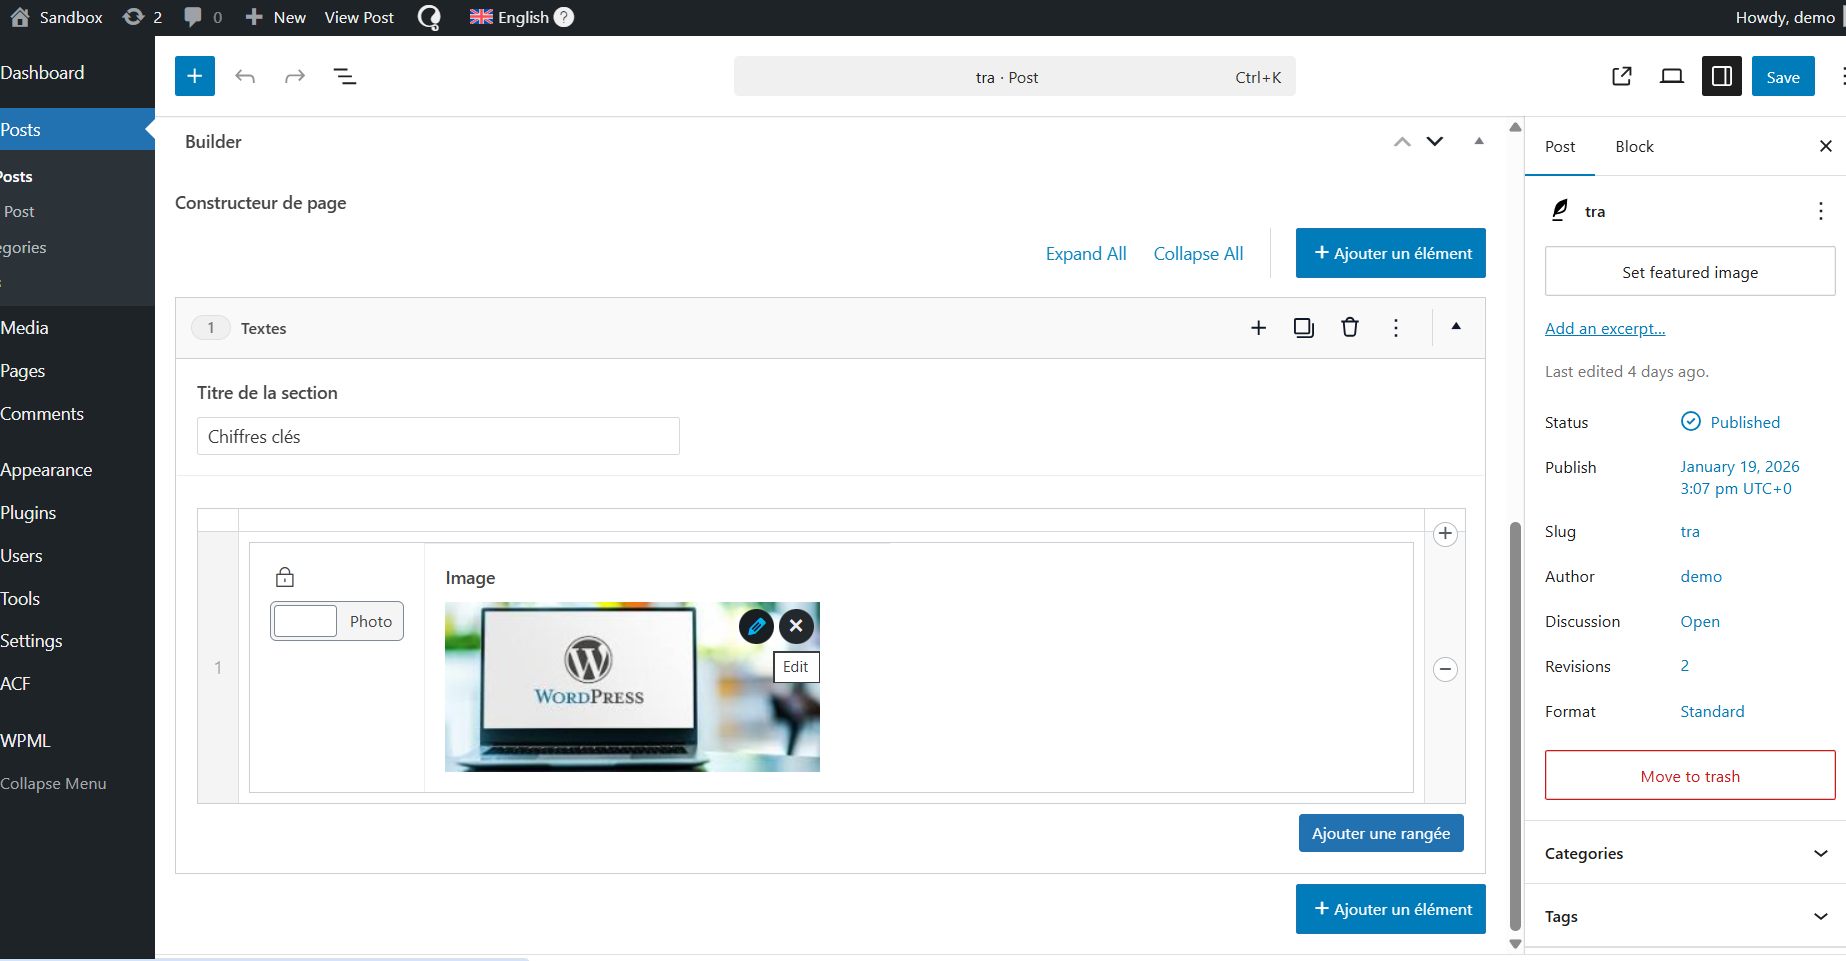Click the Titre de la section field
The width and height of the screenshot is (1846, 961).
438,437
